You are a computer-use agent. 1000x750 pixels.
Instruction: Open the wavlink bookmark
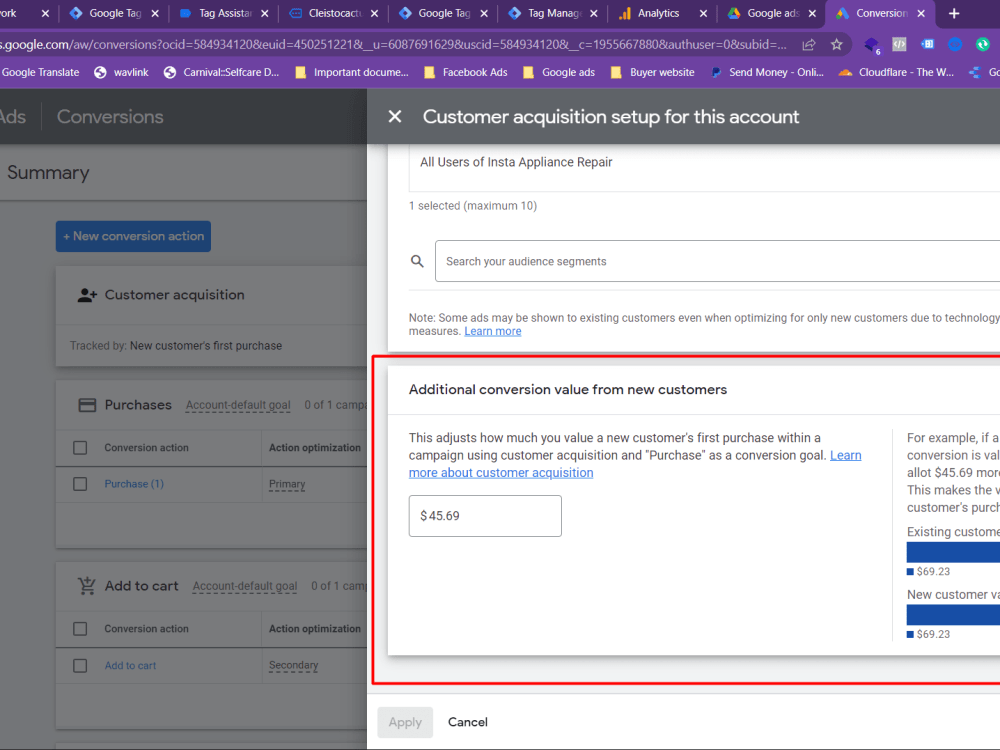coord(121,72)
